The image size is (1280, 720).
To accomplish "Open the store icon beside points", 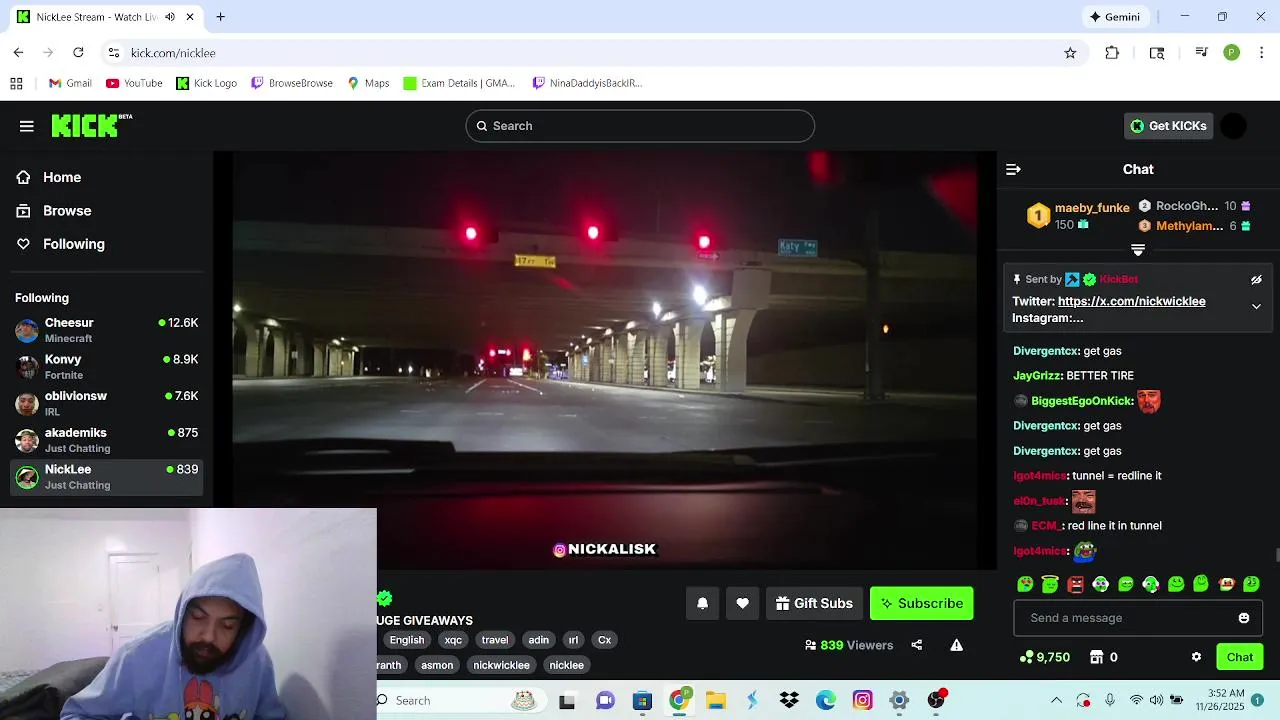I will [x=1096, y=657].
